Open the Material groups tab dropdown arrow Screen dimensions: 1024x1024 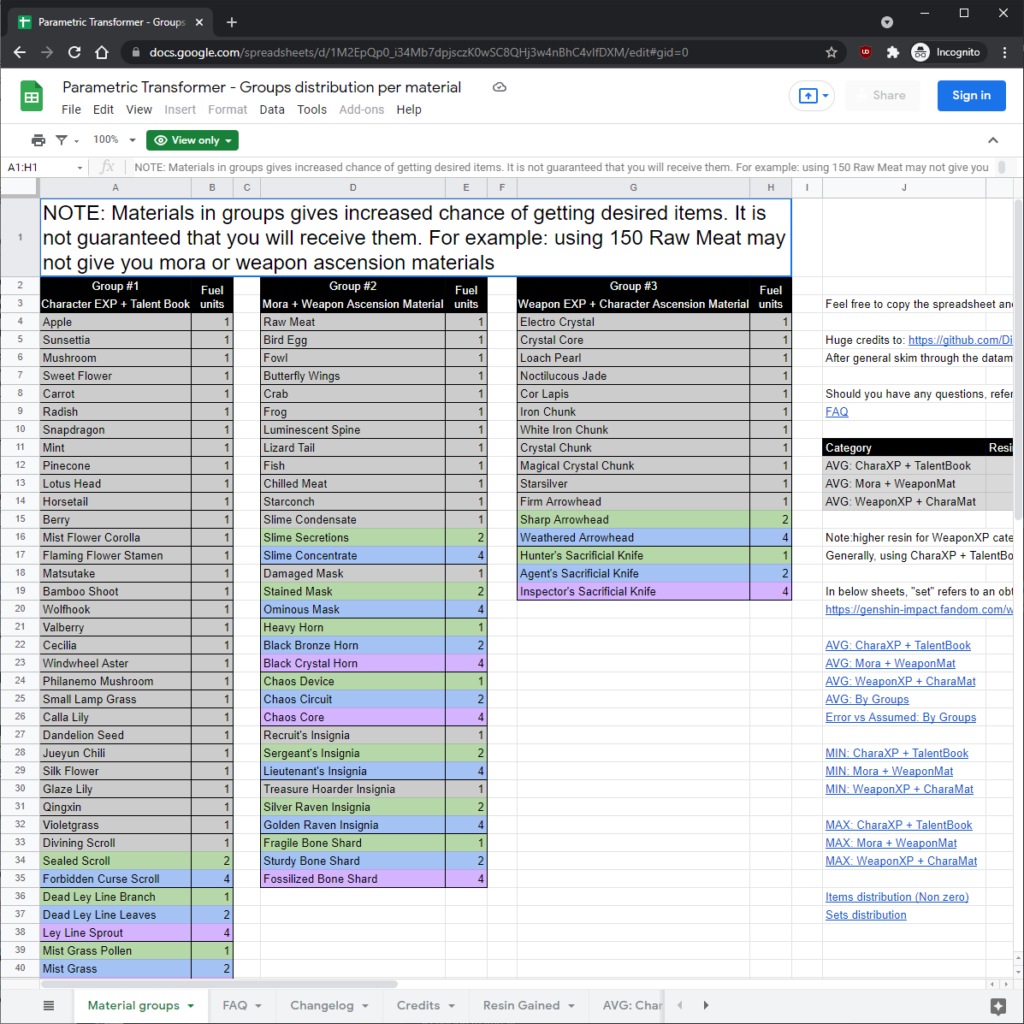click(191, 1006)
